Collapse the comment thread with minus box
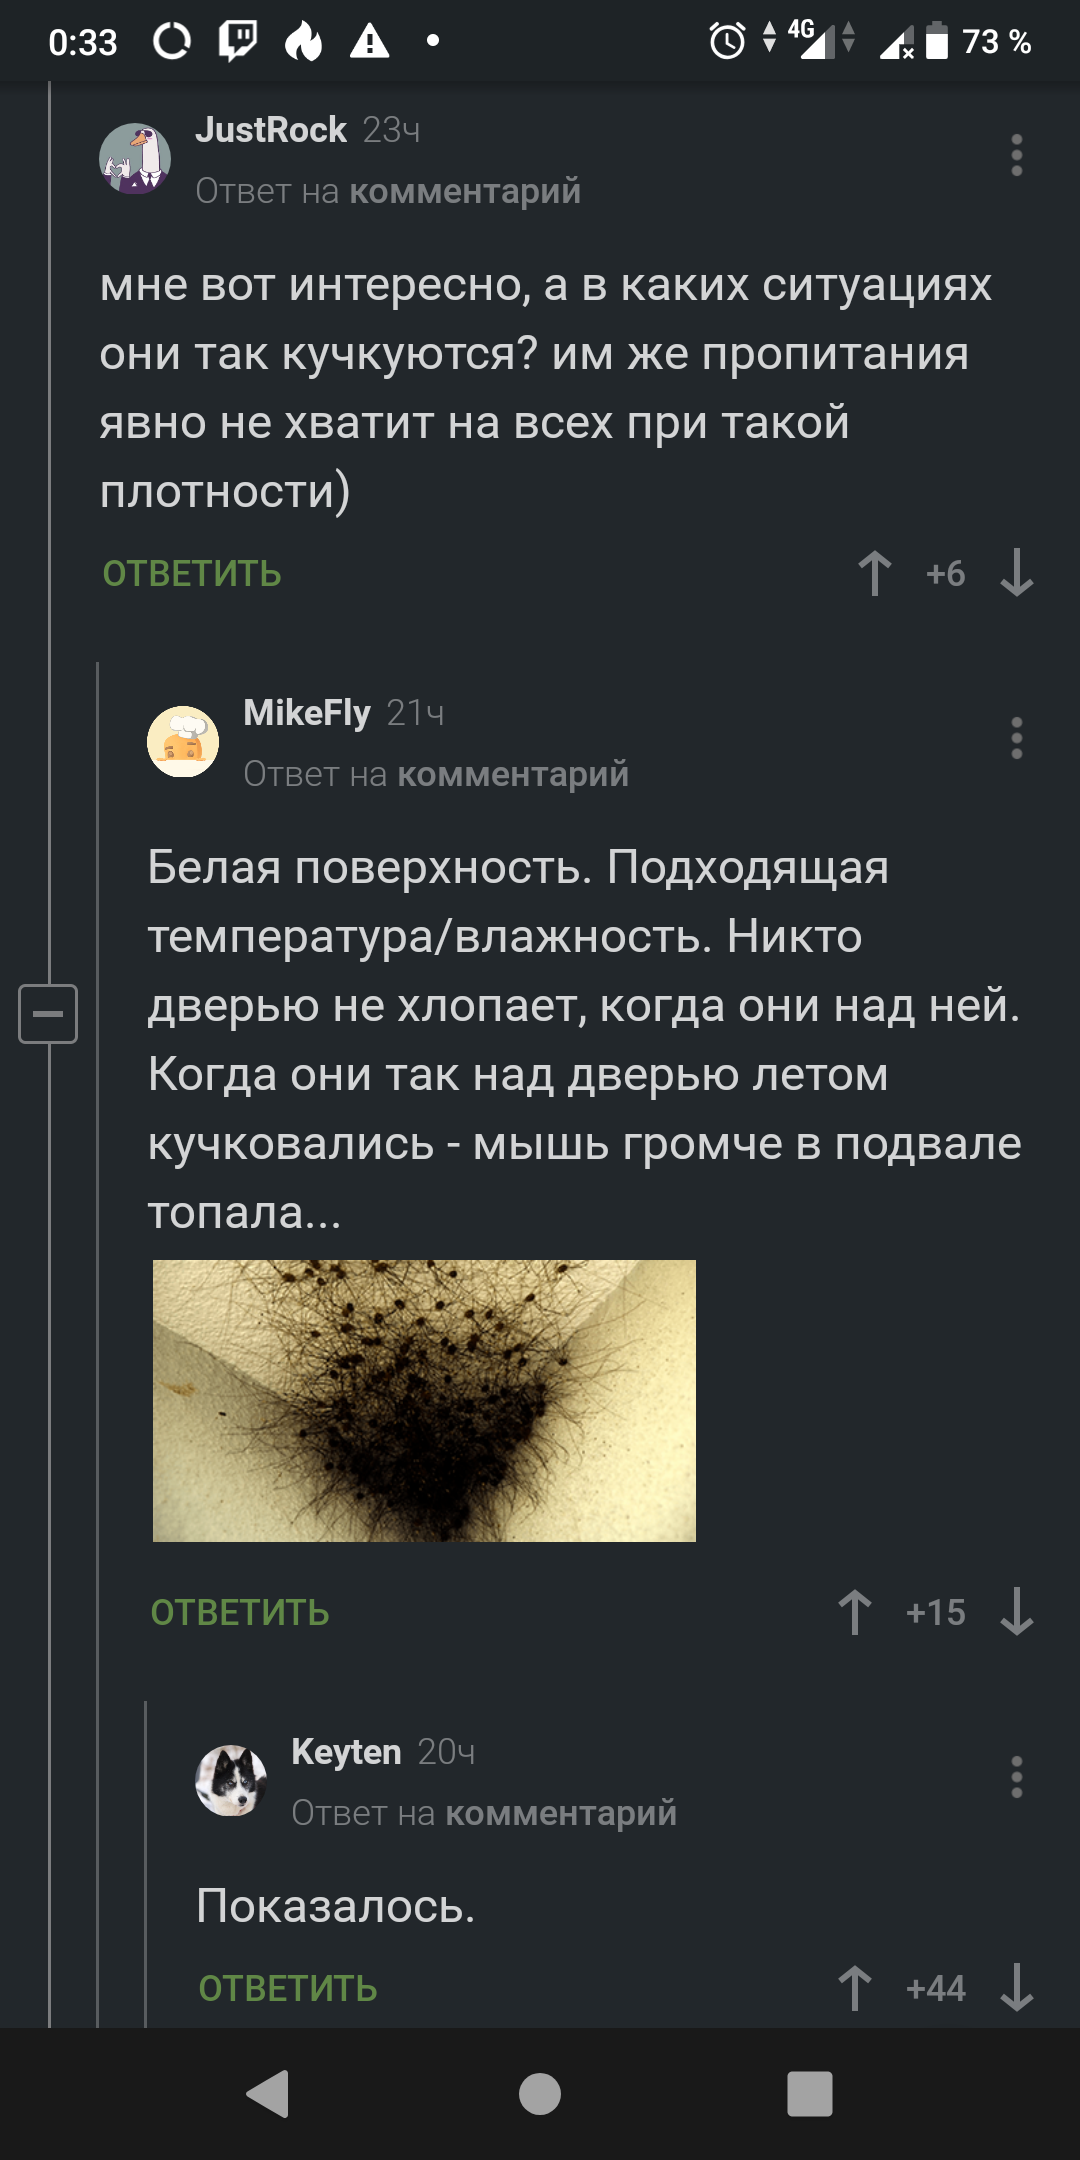Screen dimensions: 1080x2160 click(48, 1013)
